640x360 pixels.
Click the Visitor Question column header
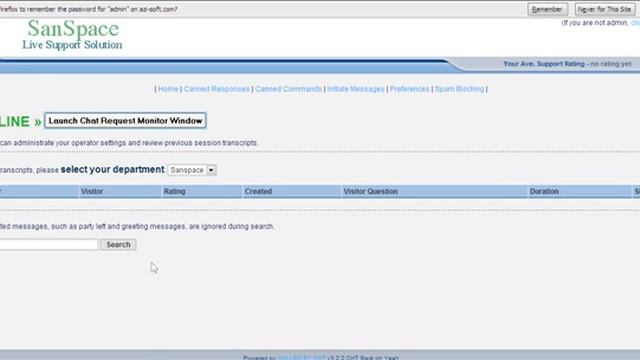point(434,191)
